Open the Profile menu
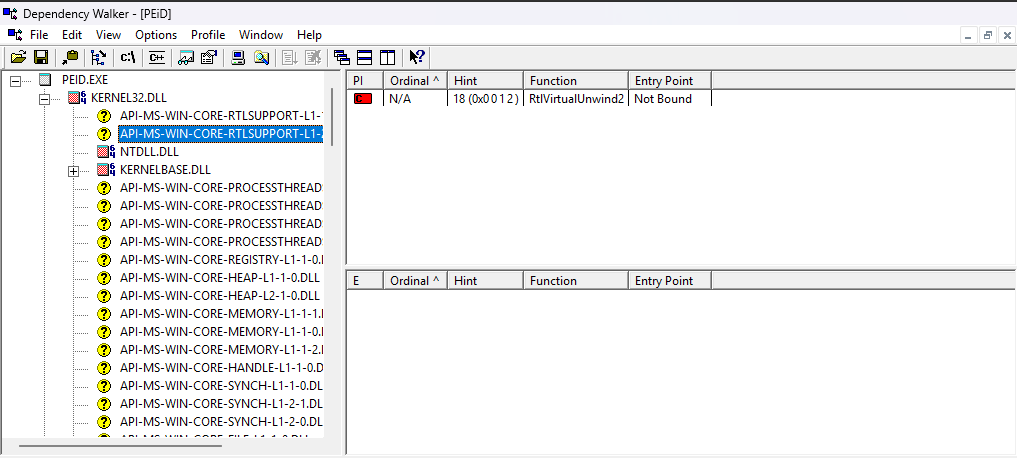This screenshot has height=458, width=1017. 208,34
